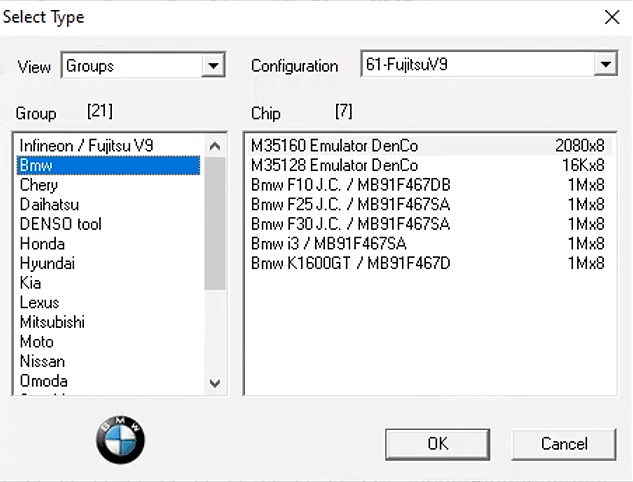Choose Bmw K1600GT / MB91F467D chip
The height and width of the screenshot is (482, 633).
click(429, 263)
